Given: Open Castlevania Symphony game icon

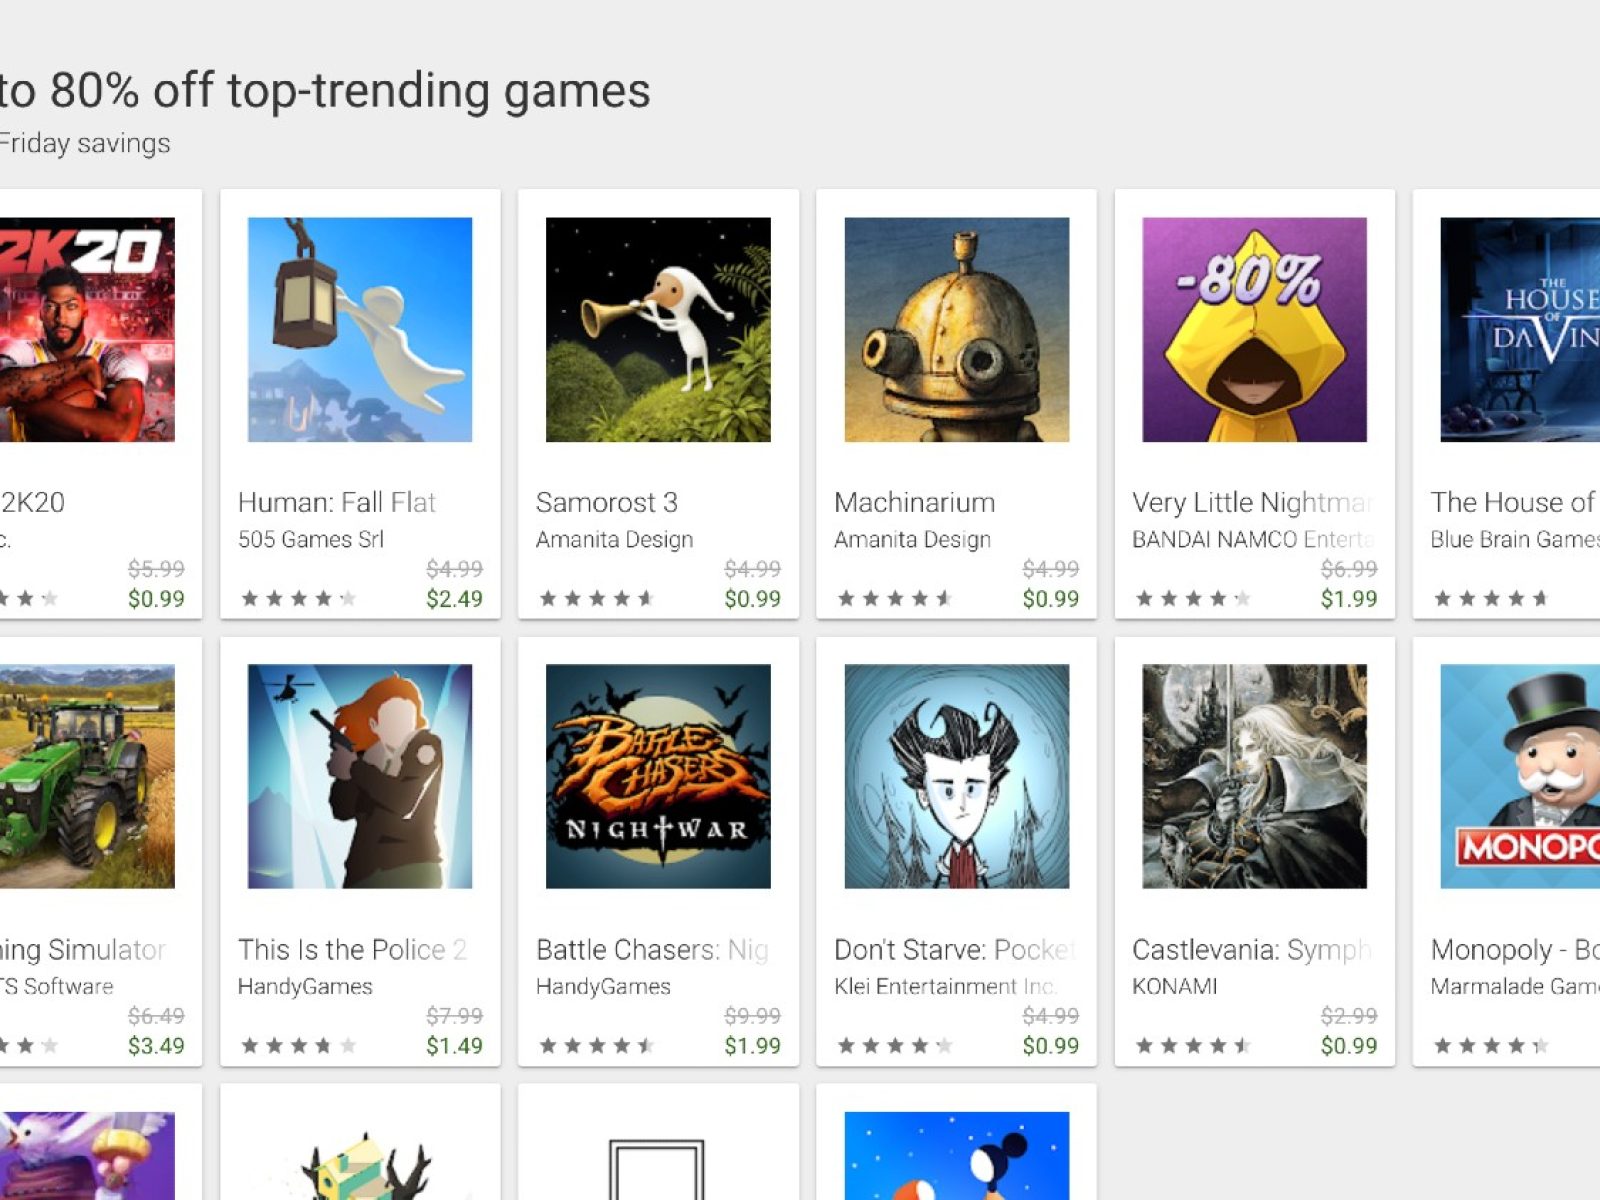Looking at the screenshot, I should (x=1254, y=776).
